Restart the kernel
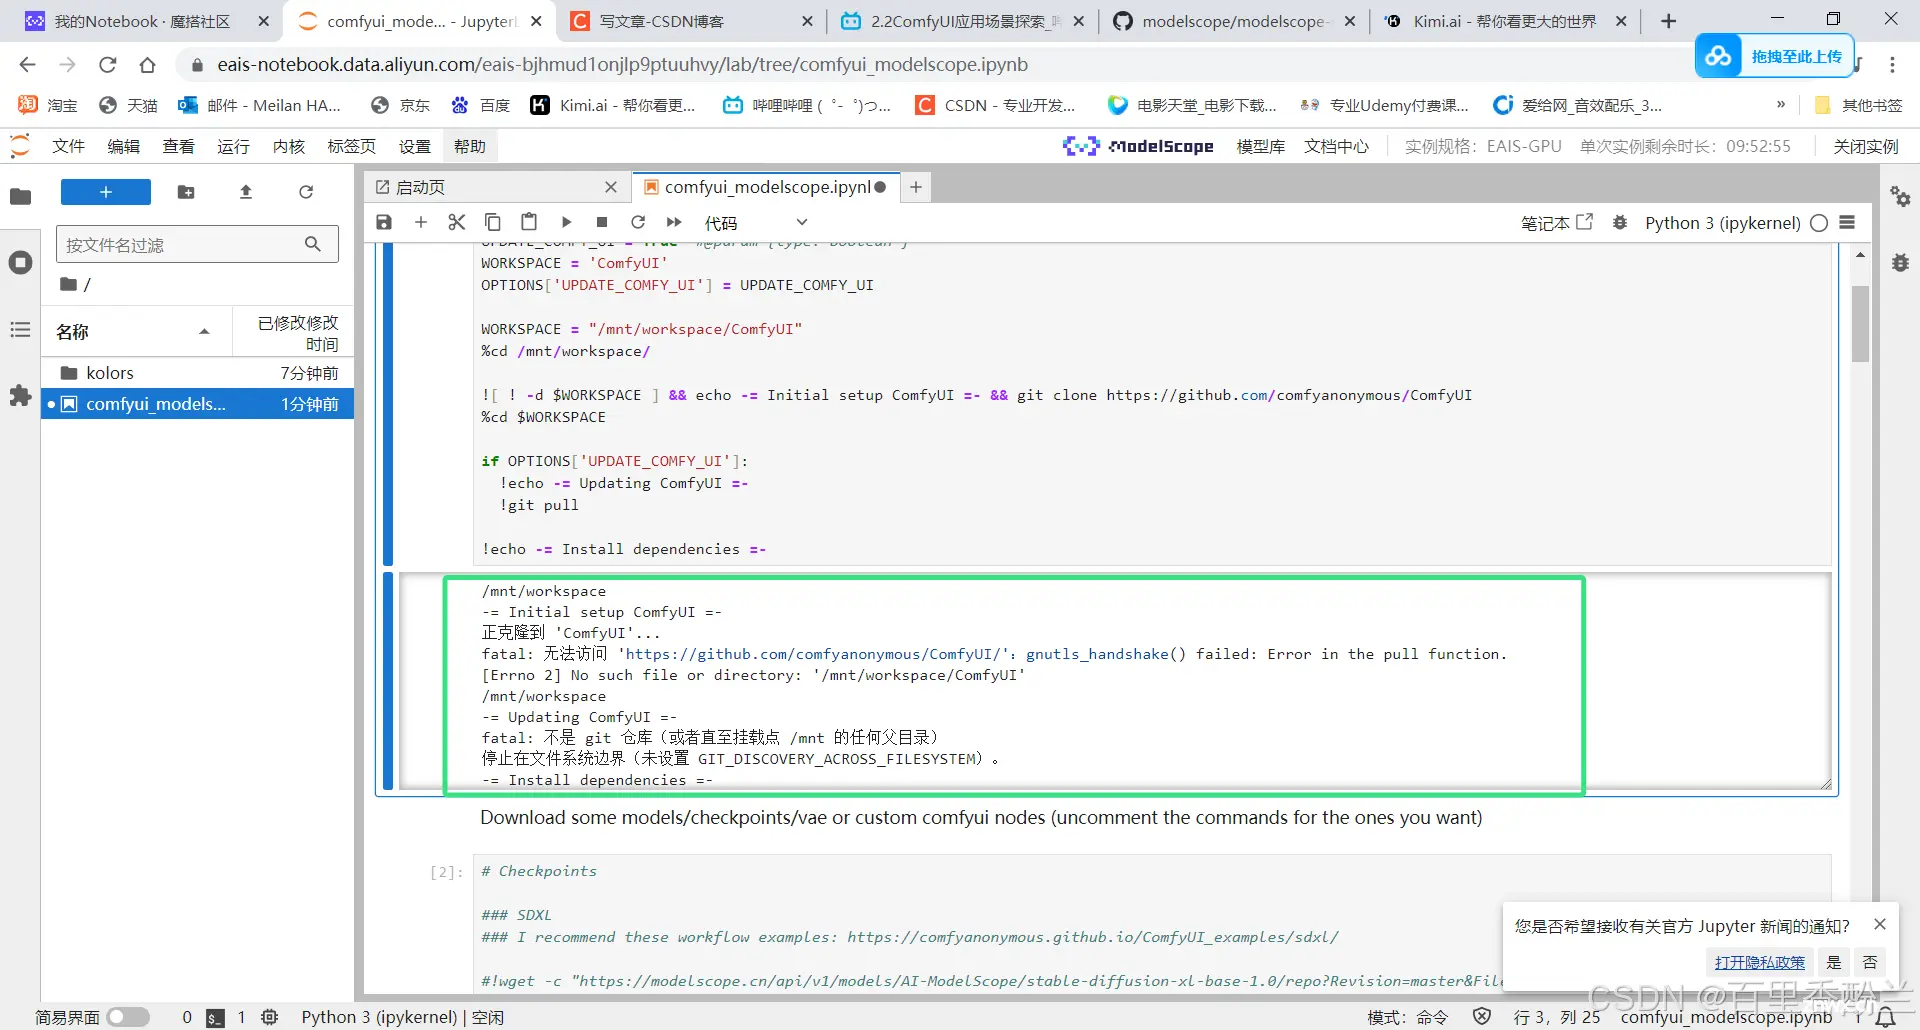The width and height of the screenshot is (1920, 1030). tap(638, 222)
